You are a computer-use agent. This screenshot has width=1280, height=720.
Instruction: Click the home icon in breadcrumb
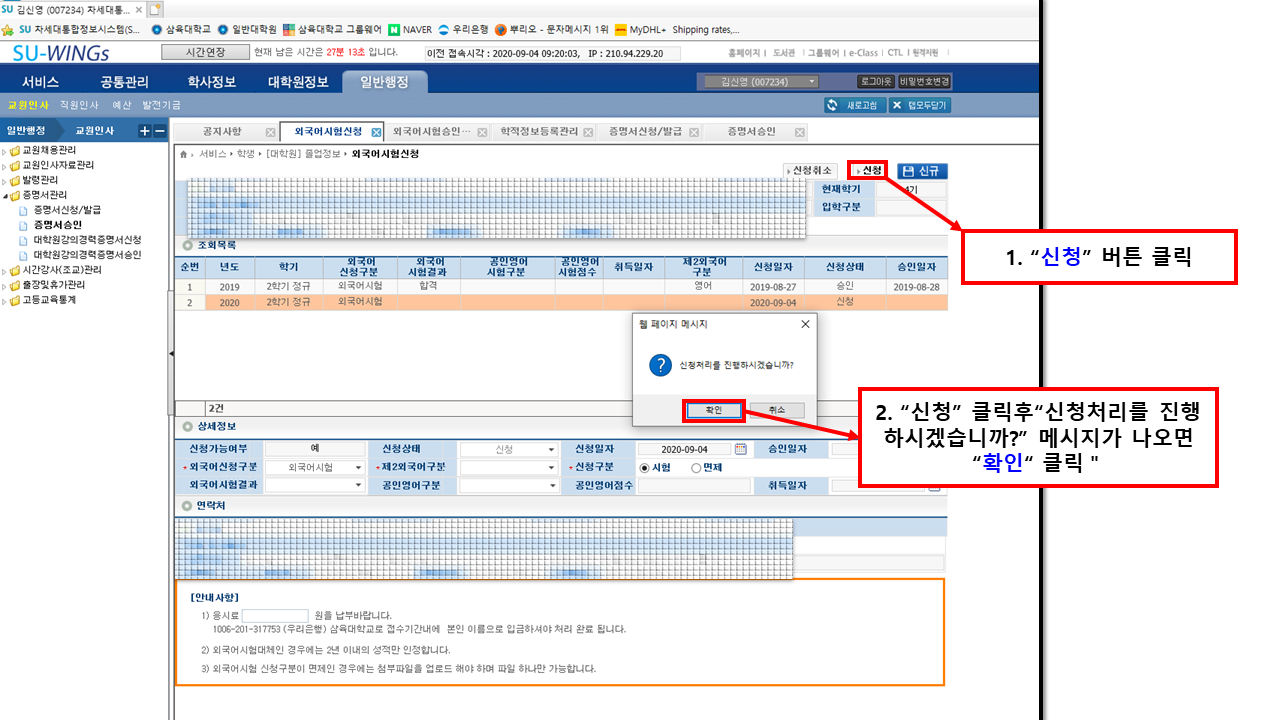pos(183,154)
